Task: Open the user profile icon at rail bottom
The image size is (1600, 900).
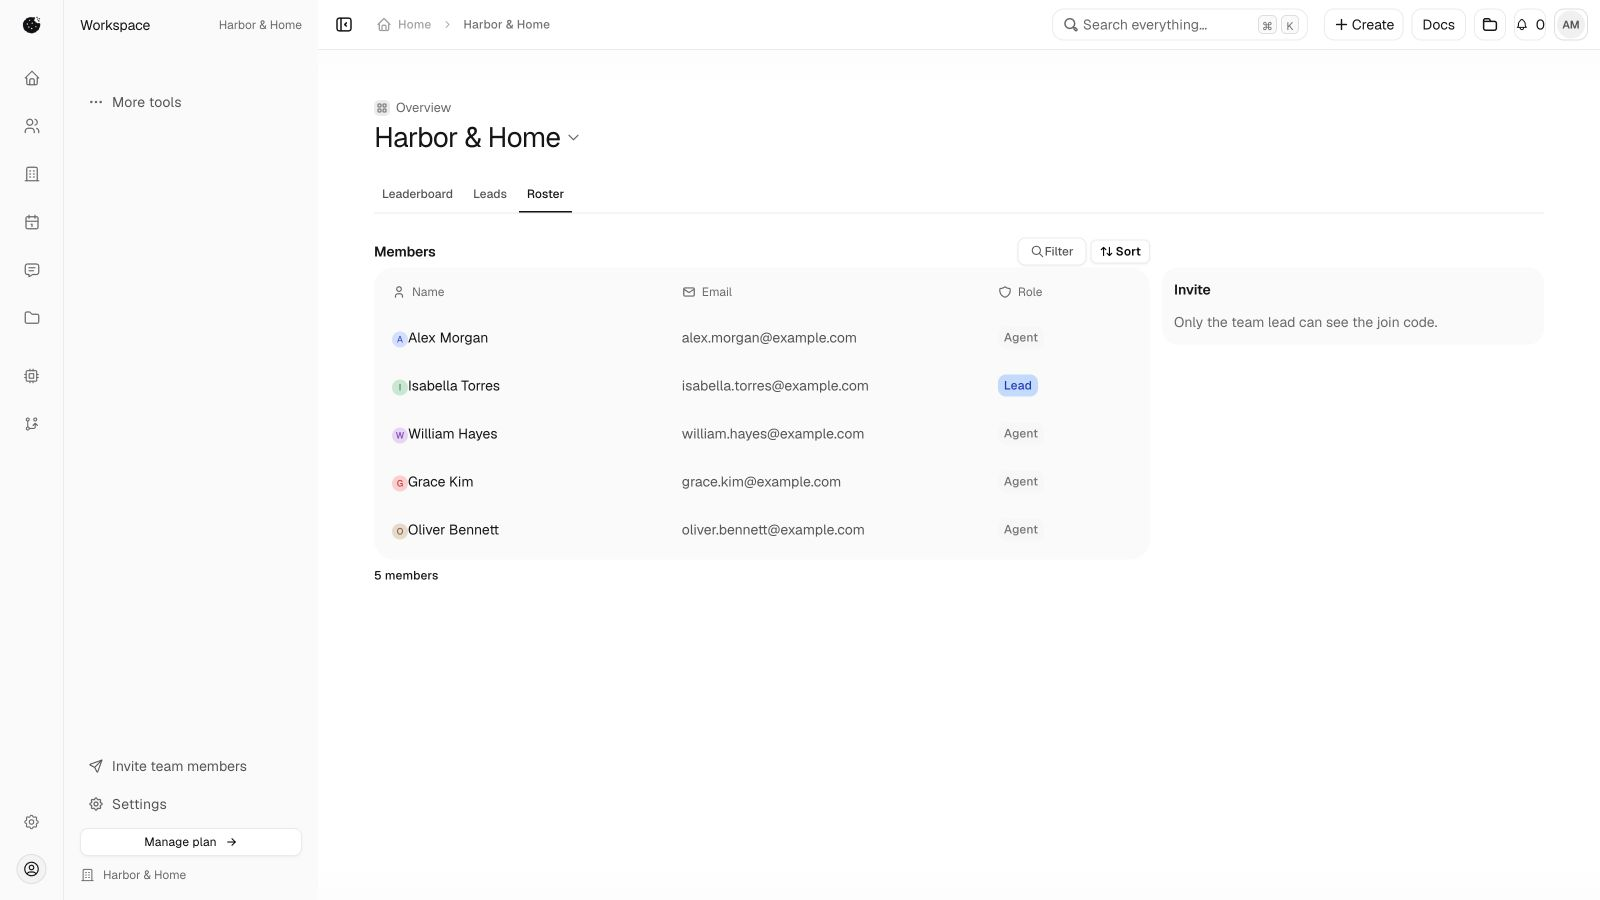Action: tap(32, 869)
